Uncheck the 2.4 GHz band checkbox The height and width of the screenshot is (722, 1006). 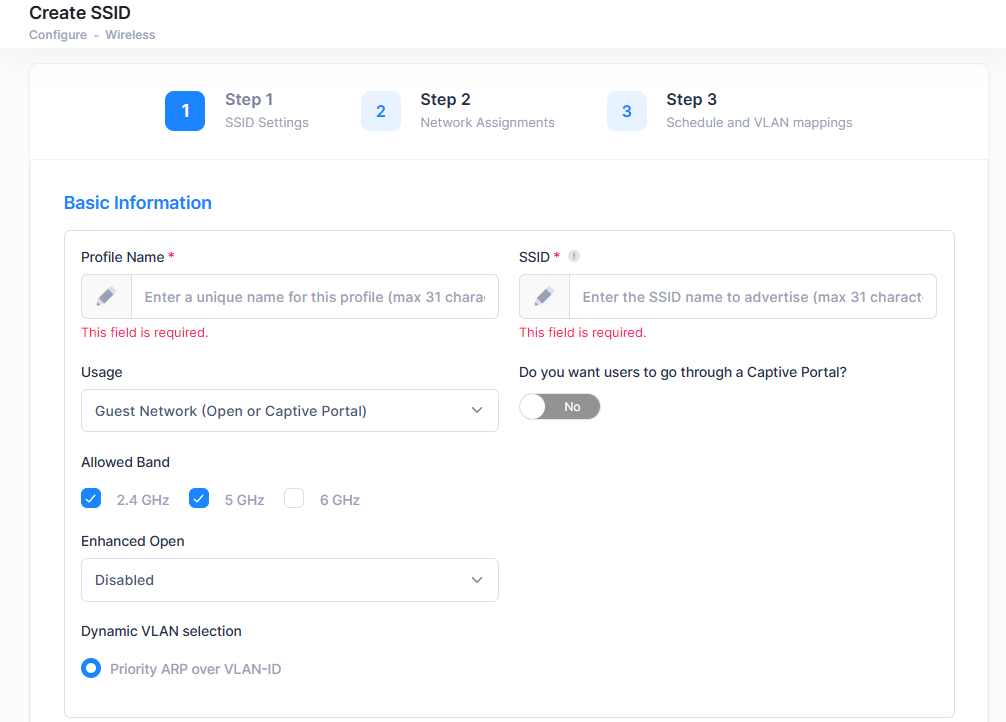(92, 498)
